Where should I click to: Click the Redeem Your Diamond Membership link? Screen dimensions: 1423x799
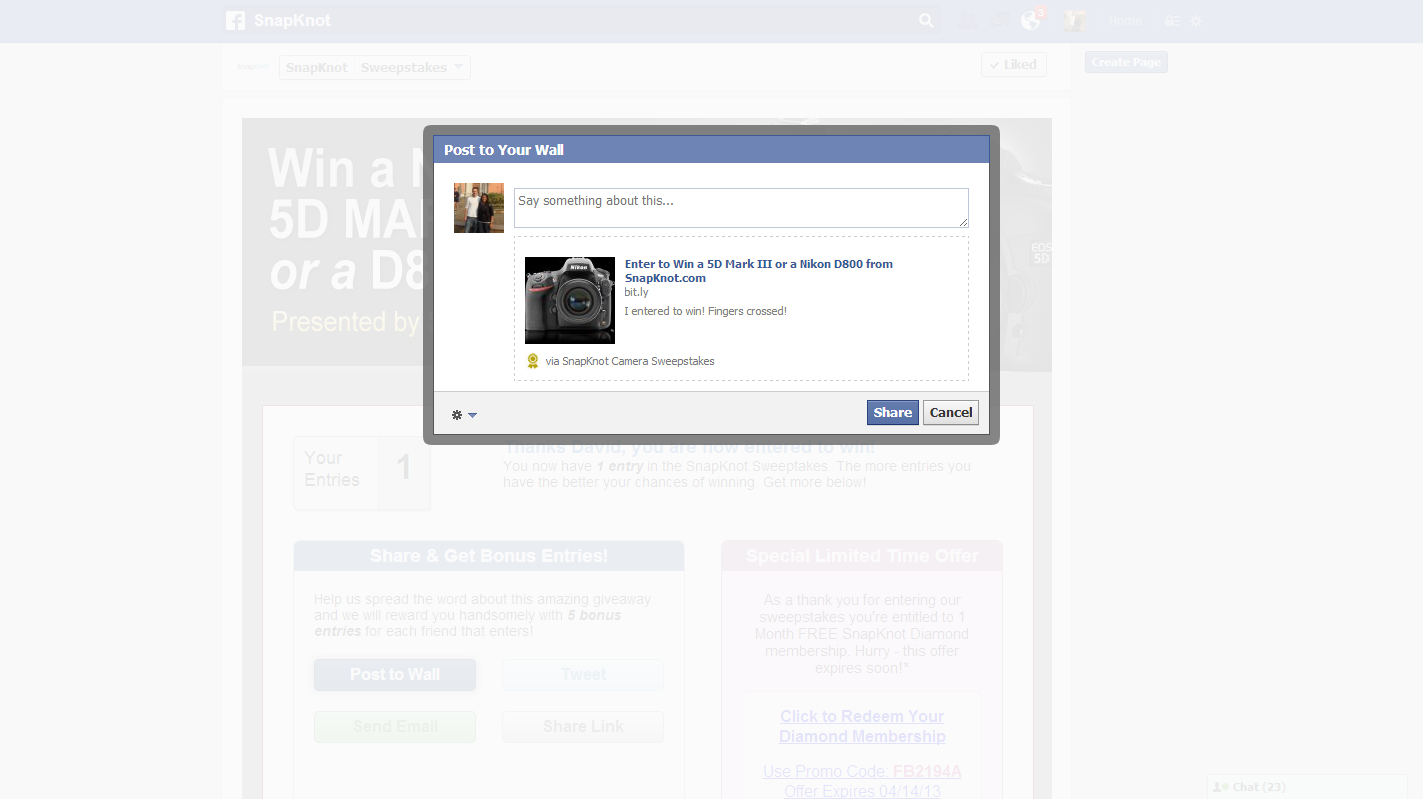[862, 726]
